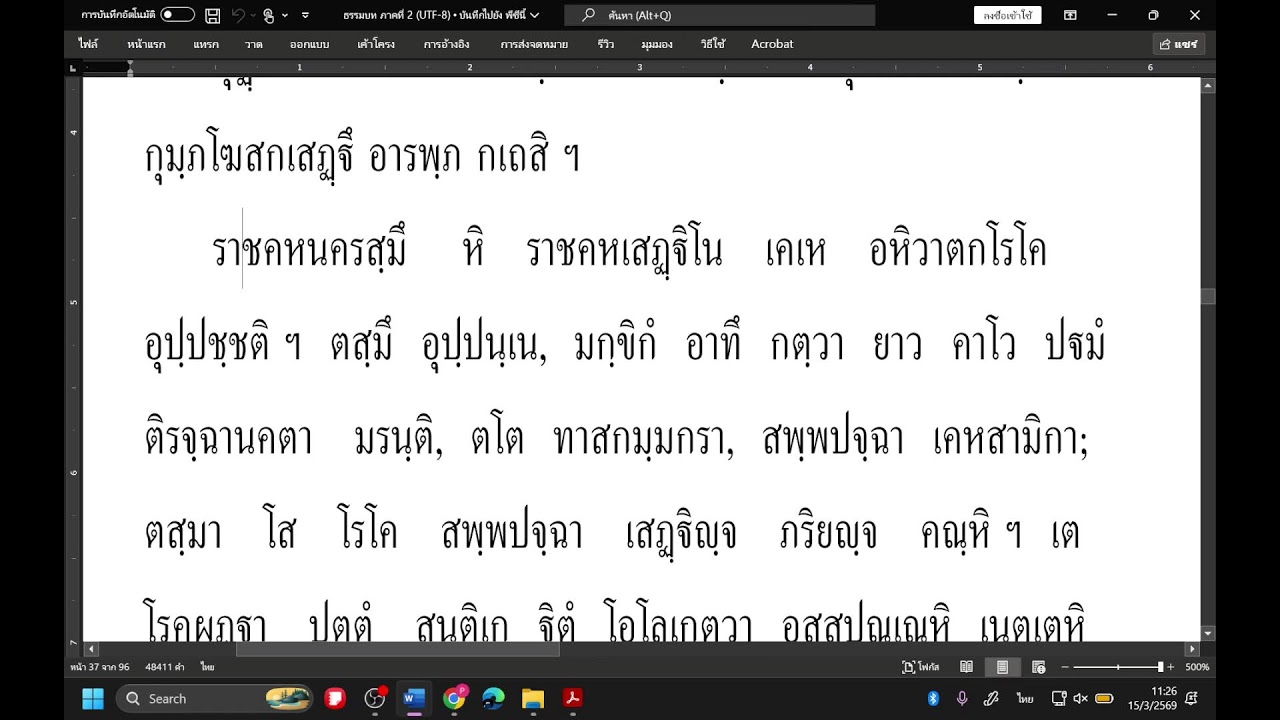
Task: Open the touch/mouse mode dropdown arrow
Action: (x=285, y=15)
